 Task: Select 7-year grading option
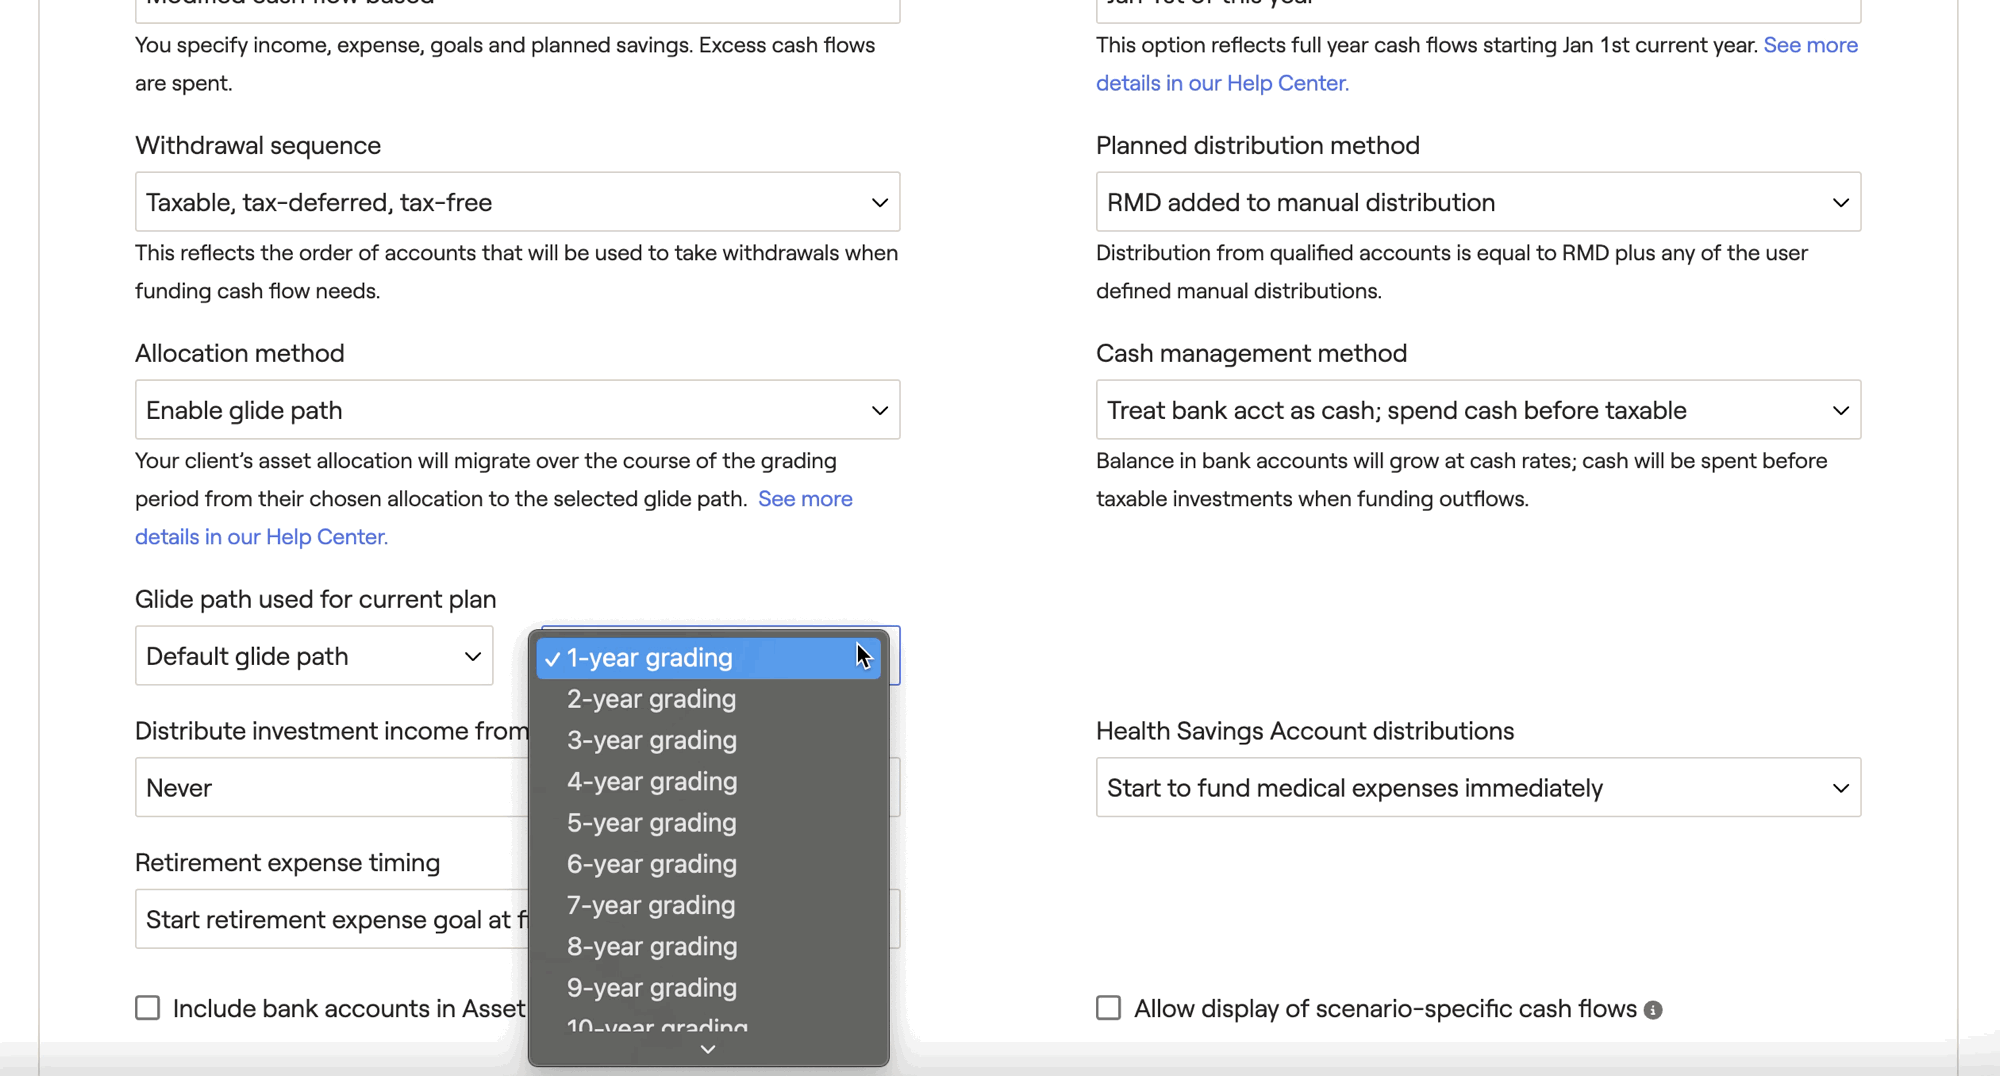point(708,905)
